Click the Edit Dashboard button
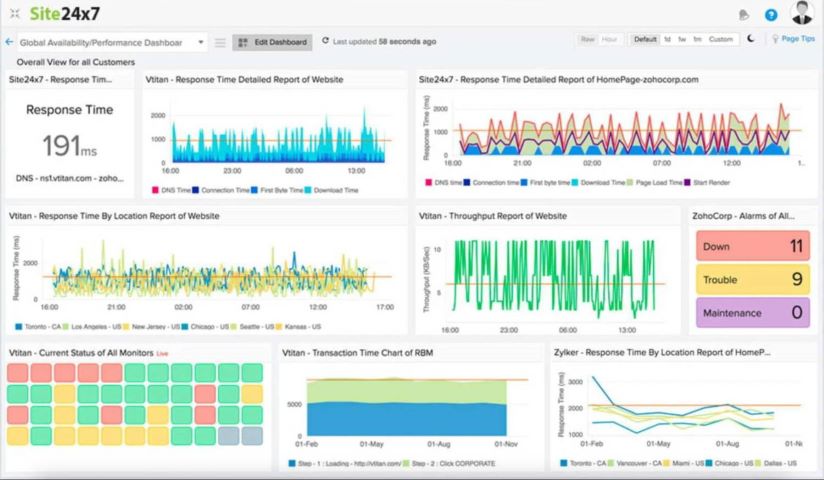 272,42
